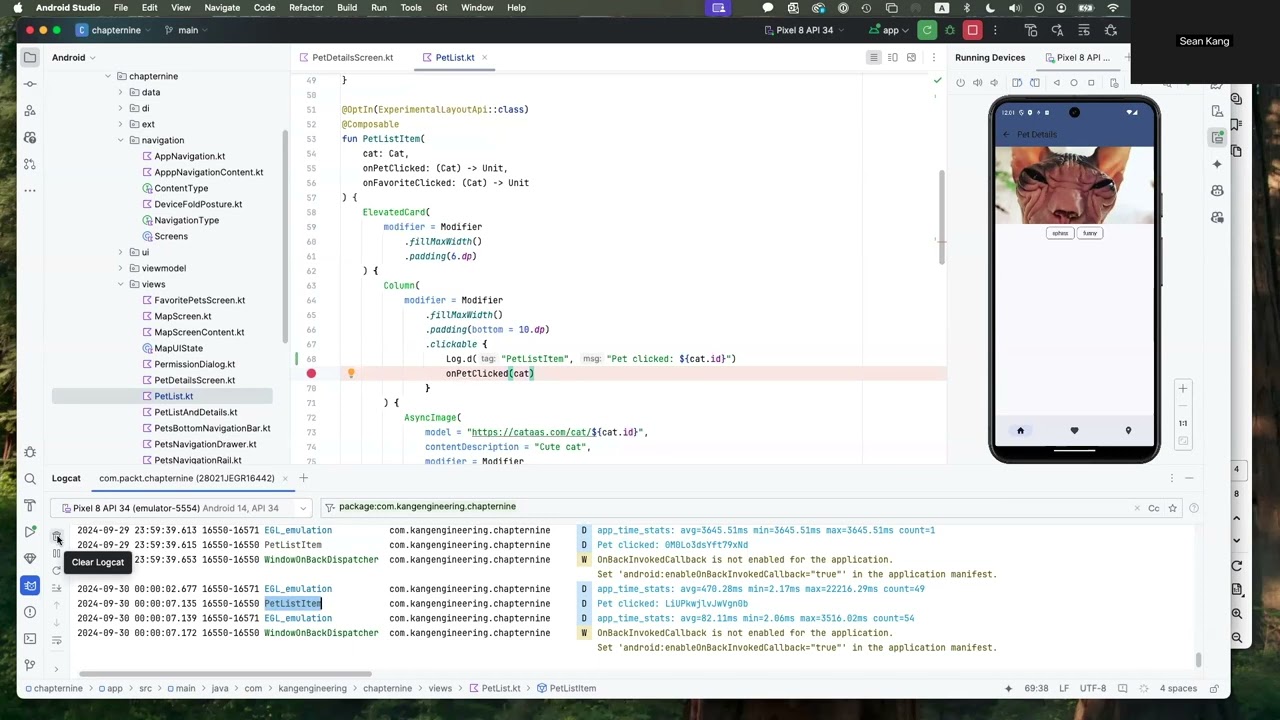Open the Terminal tool window
1280x720 pixels.
click(30, 638)
